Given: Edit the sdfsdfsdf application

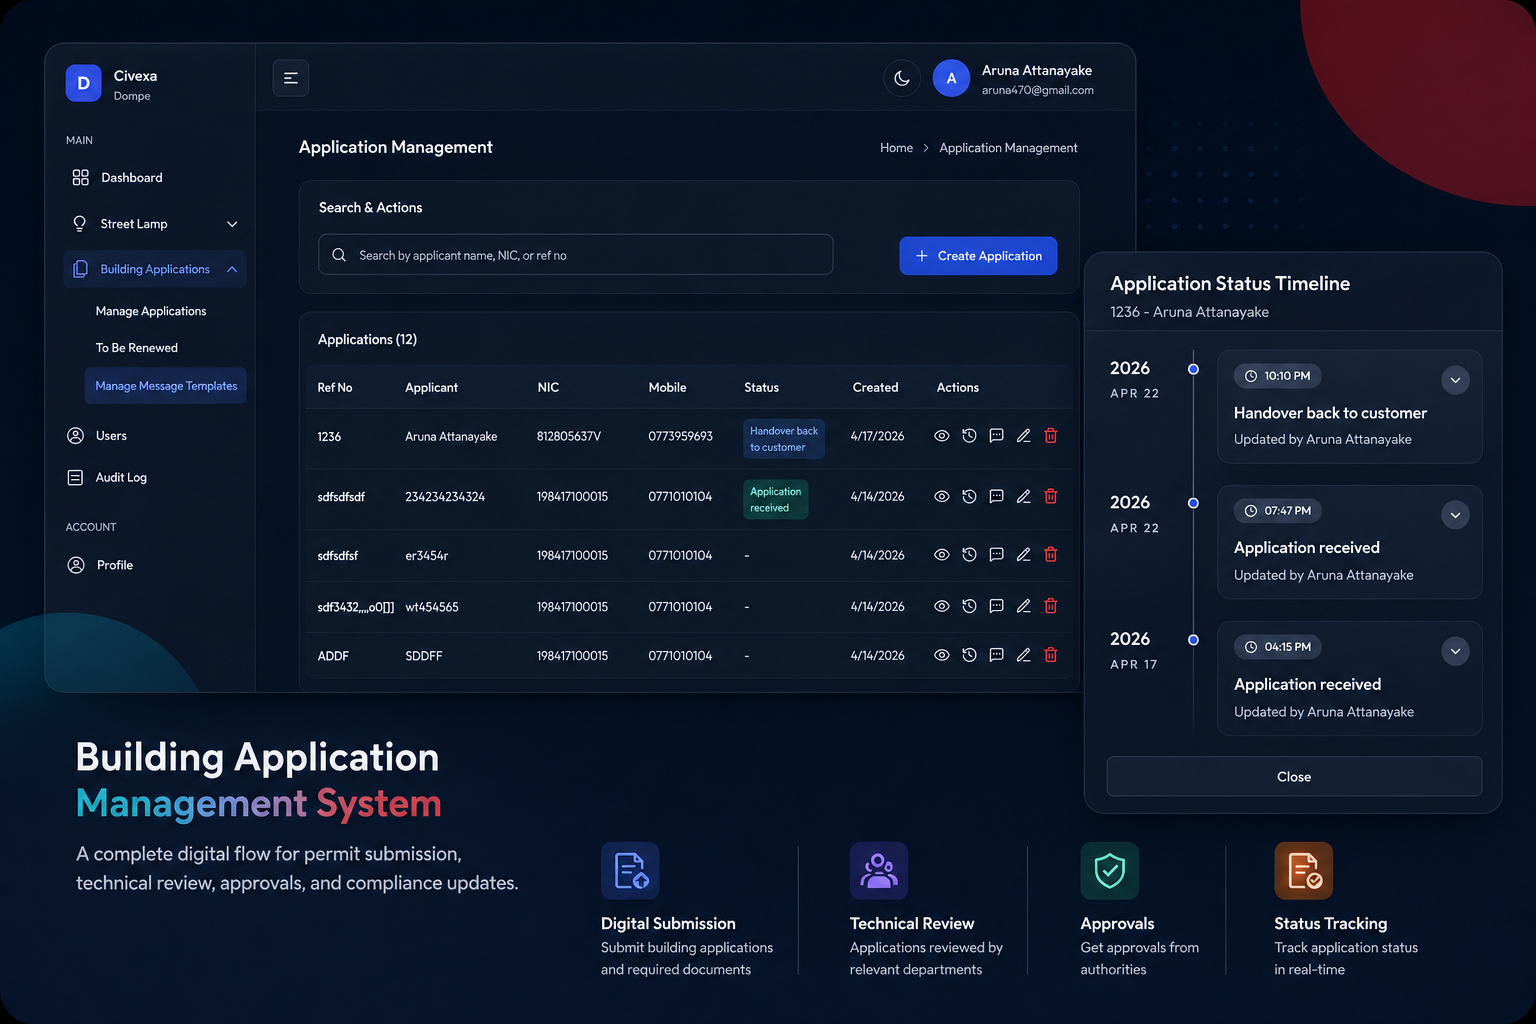Looking at the screenshot, I should (1023, 497).
